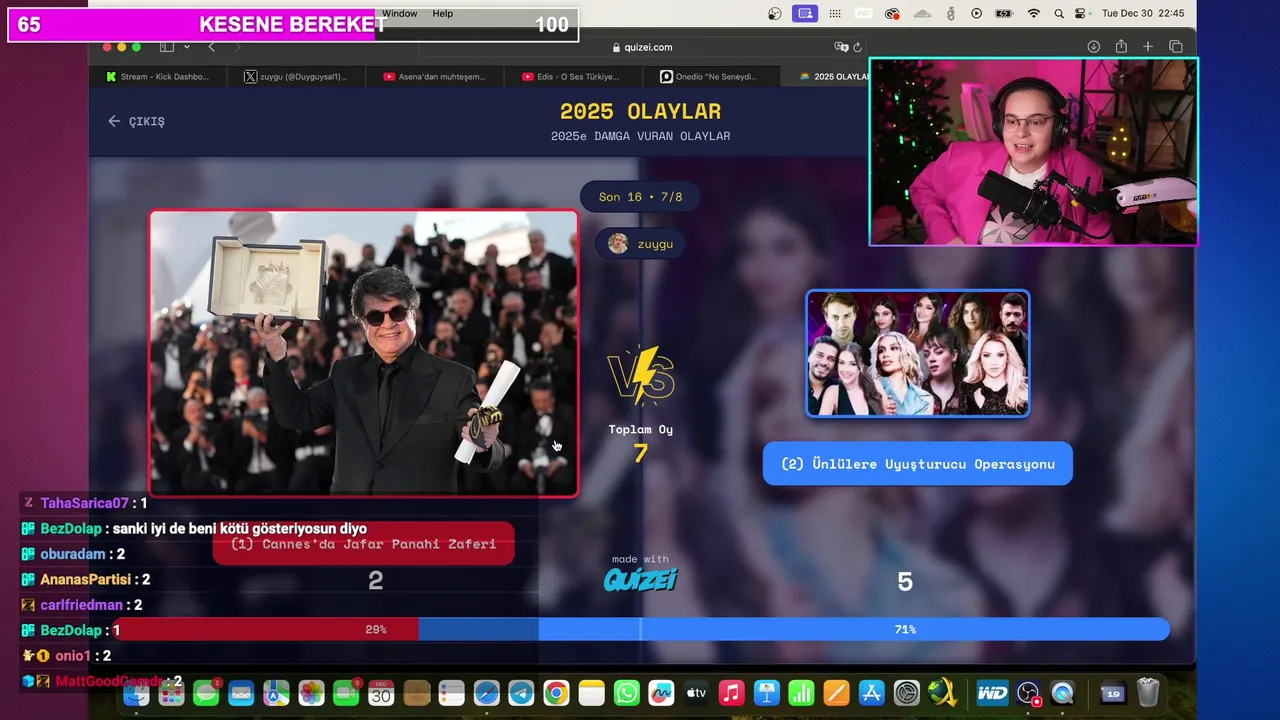Image resolution: width=1280 pixels, height=720 pixels.
Task: Reload the page with refresh icon
Action: [857, 47]
